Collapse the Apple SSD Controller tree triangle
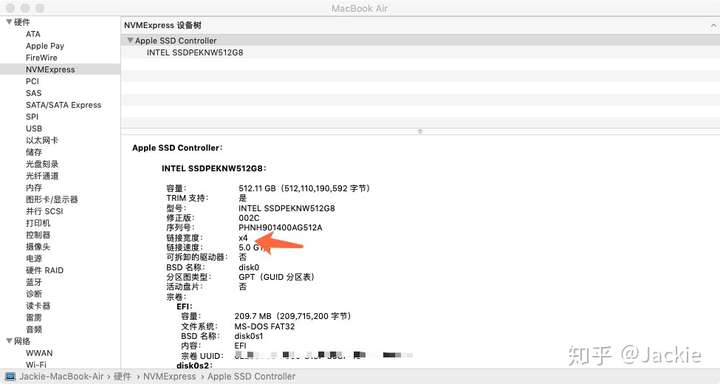Viewport: 720px width, 384px height. (x=130, y=40)
